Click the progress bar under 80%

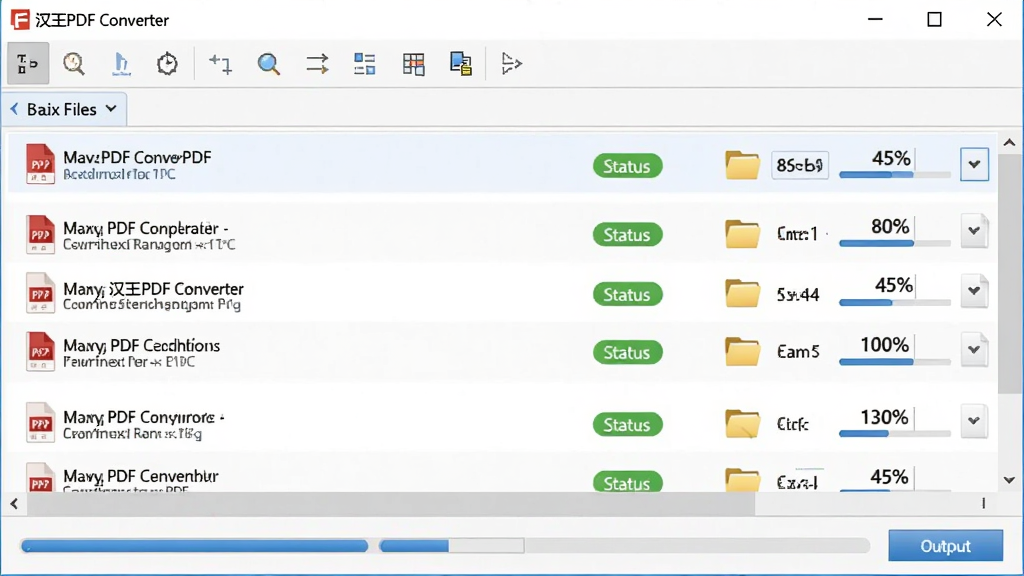tap(895, 243)
